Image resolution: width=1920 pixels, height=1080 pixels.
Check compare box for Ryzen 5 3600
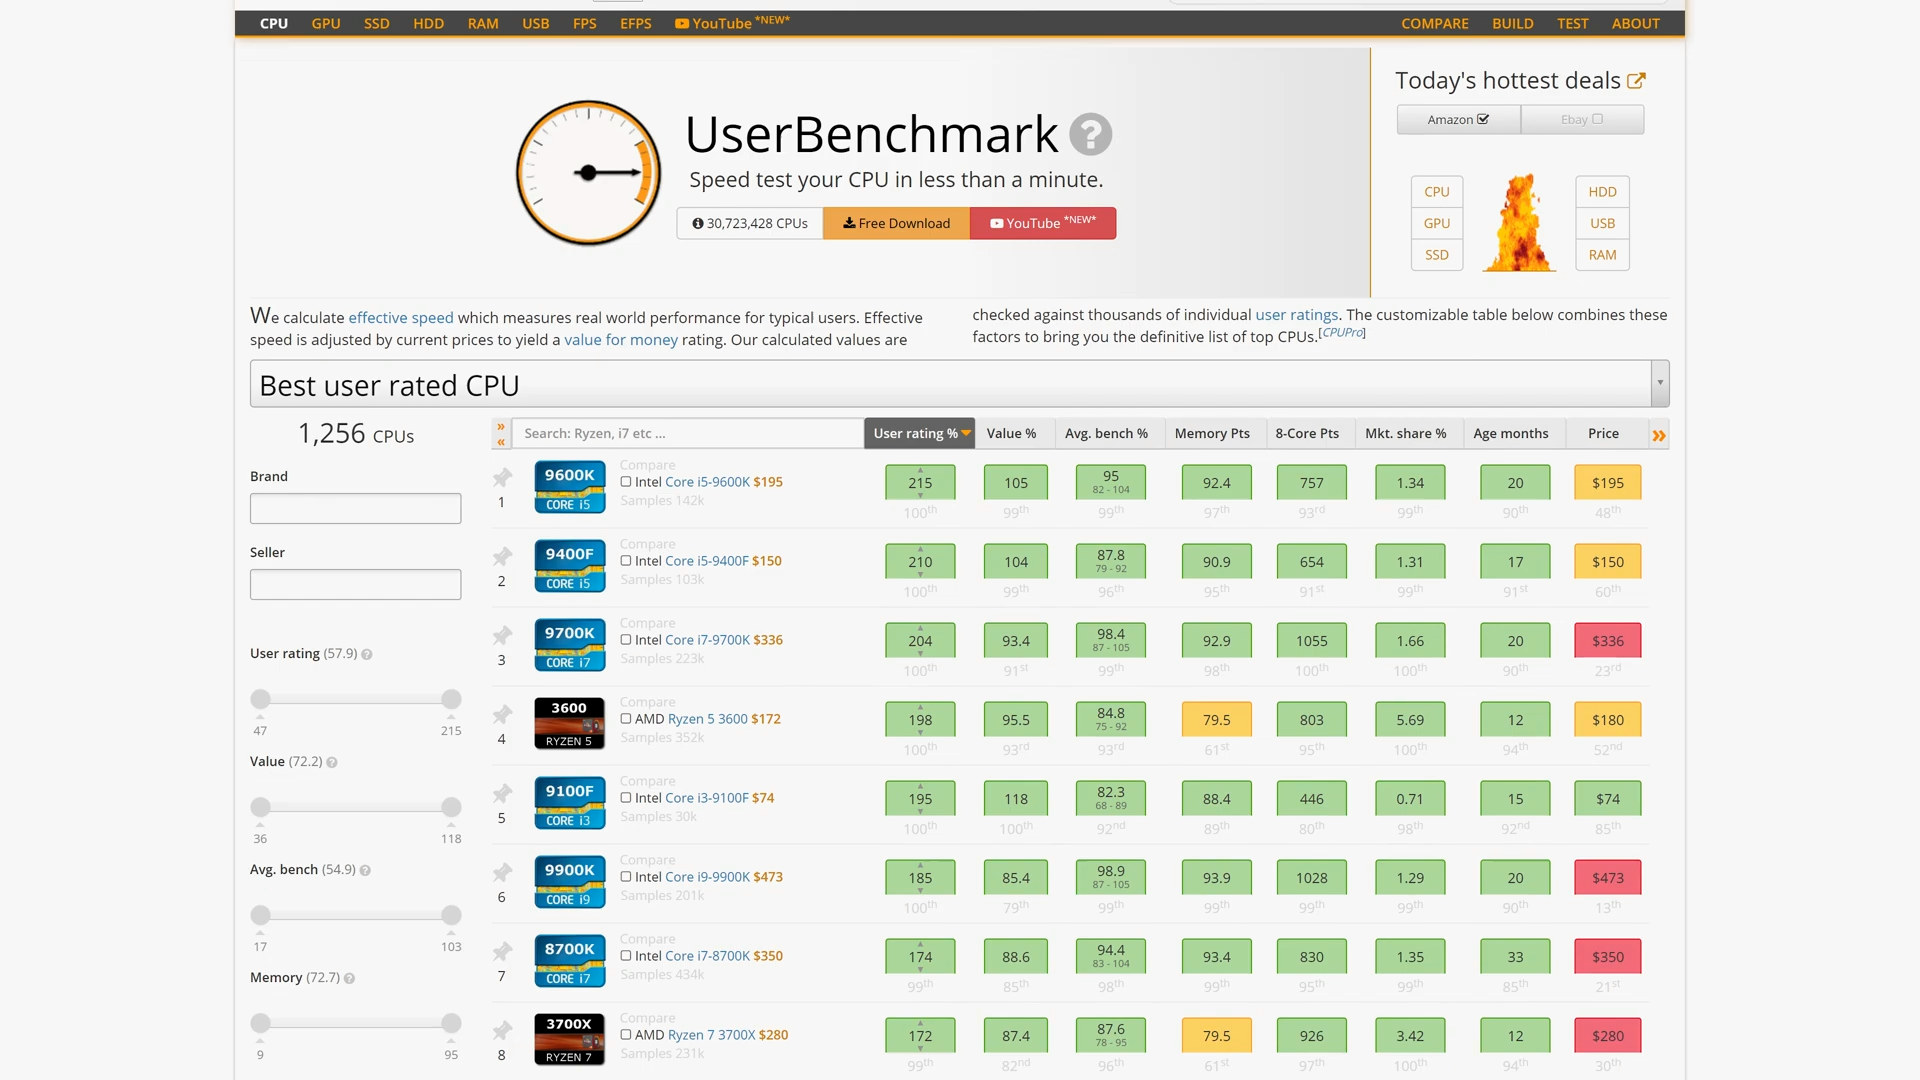(x=626, y=718)
